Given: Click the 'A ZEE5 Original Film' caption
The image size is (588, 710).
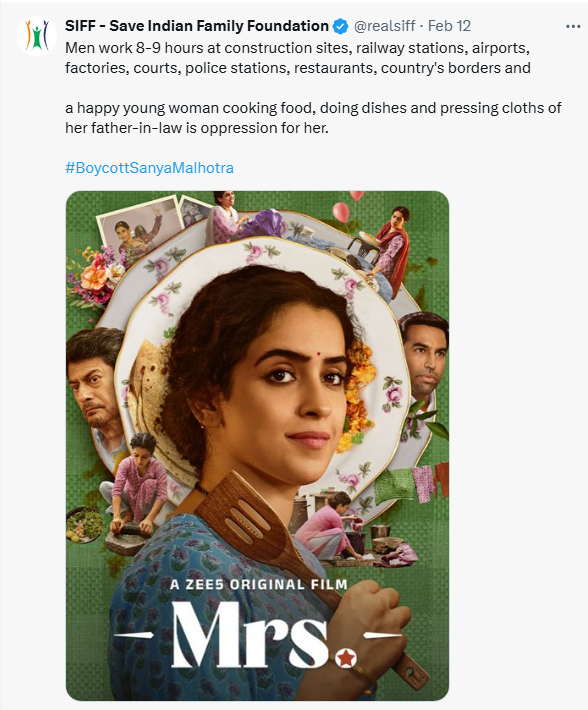Looking at the screenshot, I should 258,585.
